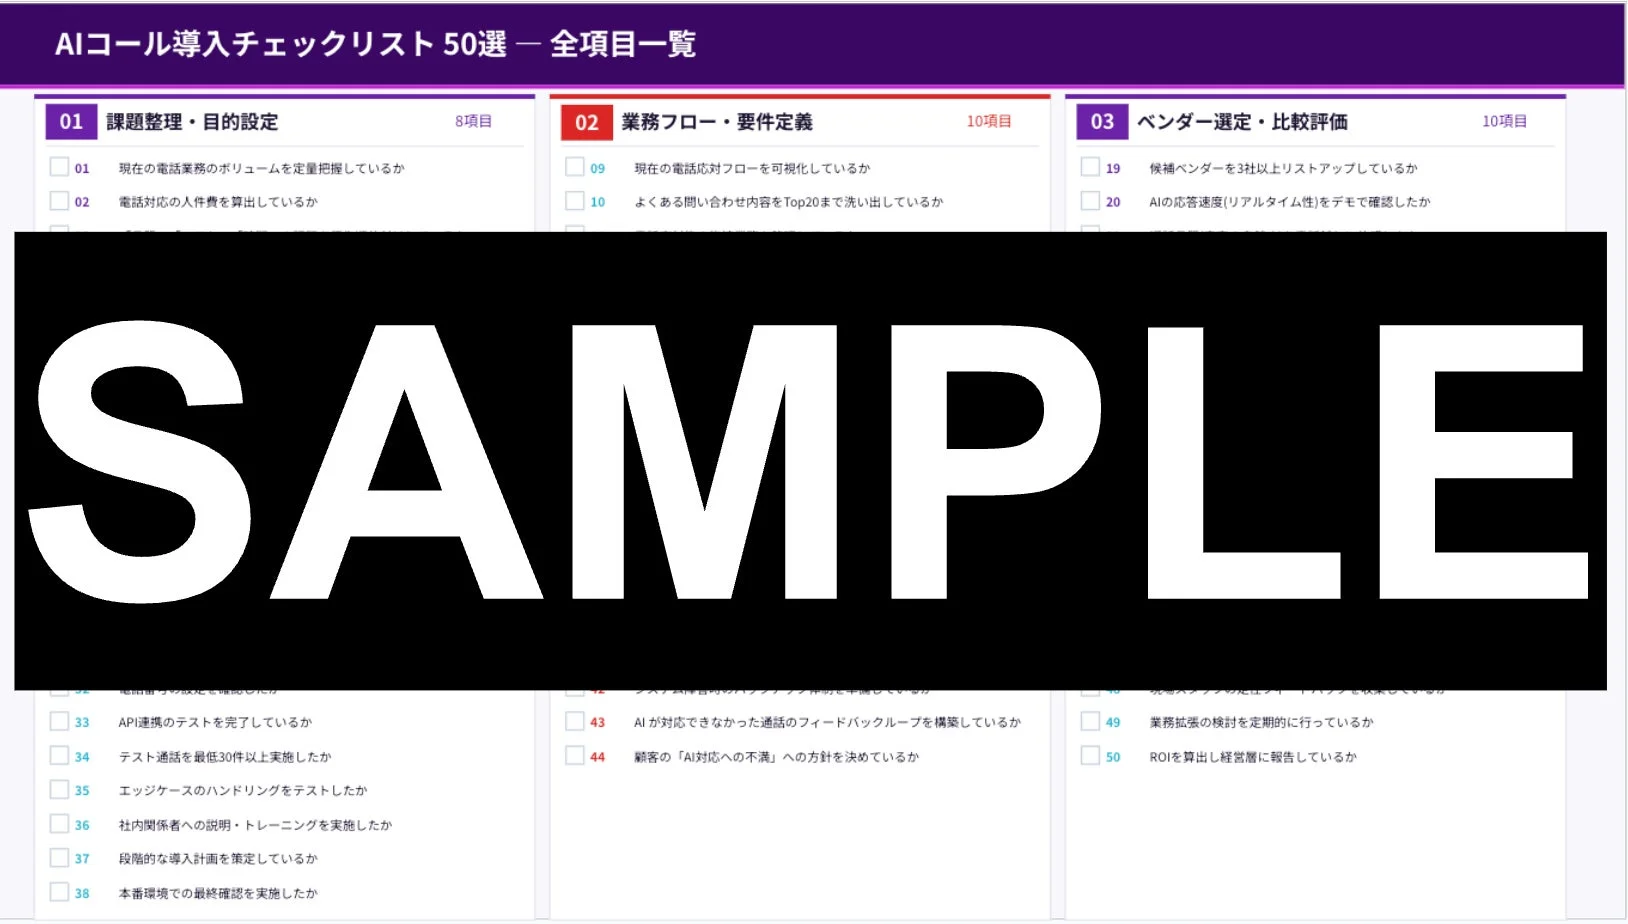Image resolution: width=1628 pixels, height=924 pixels.
Task: Check item 36 about internal staff training
Action: click(60, 824)
